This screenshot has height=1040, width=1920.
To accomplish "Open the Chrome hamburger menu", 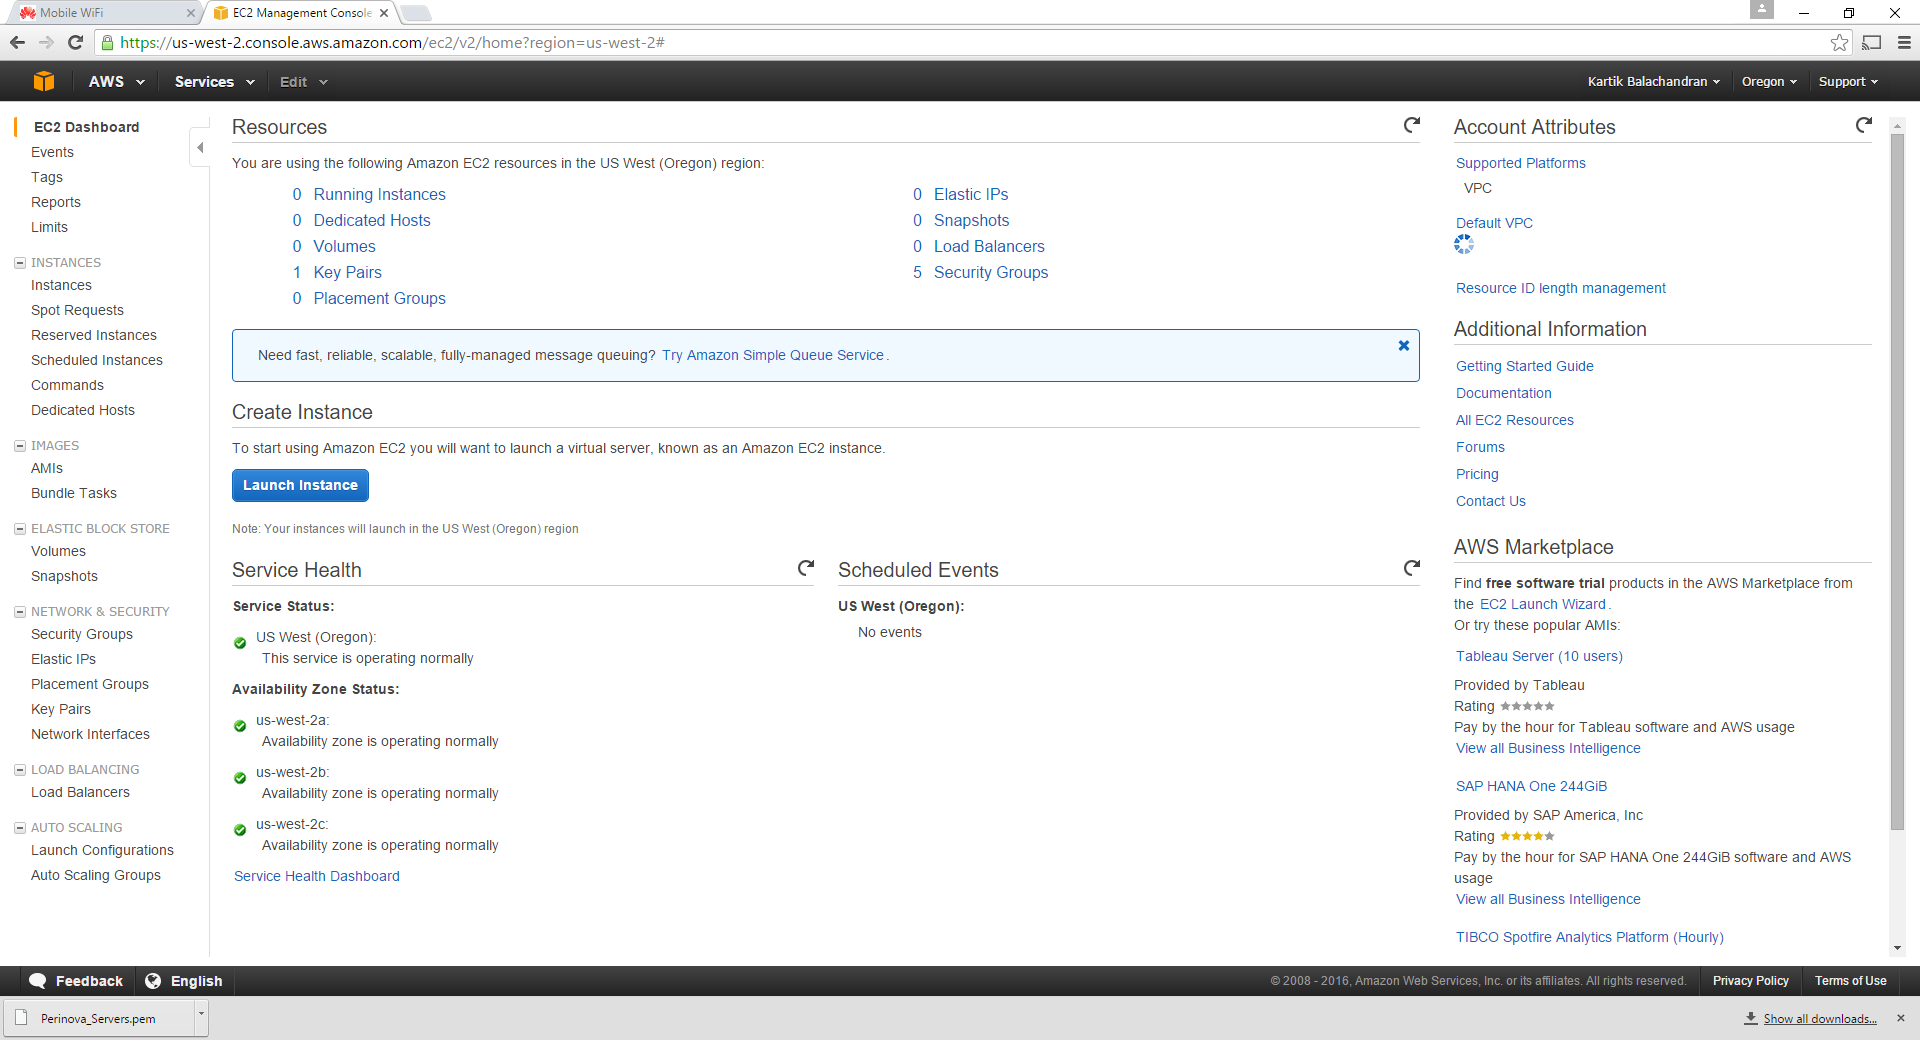I will [x=1904, y=42].
